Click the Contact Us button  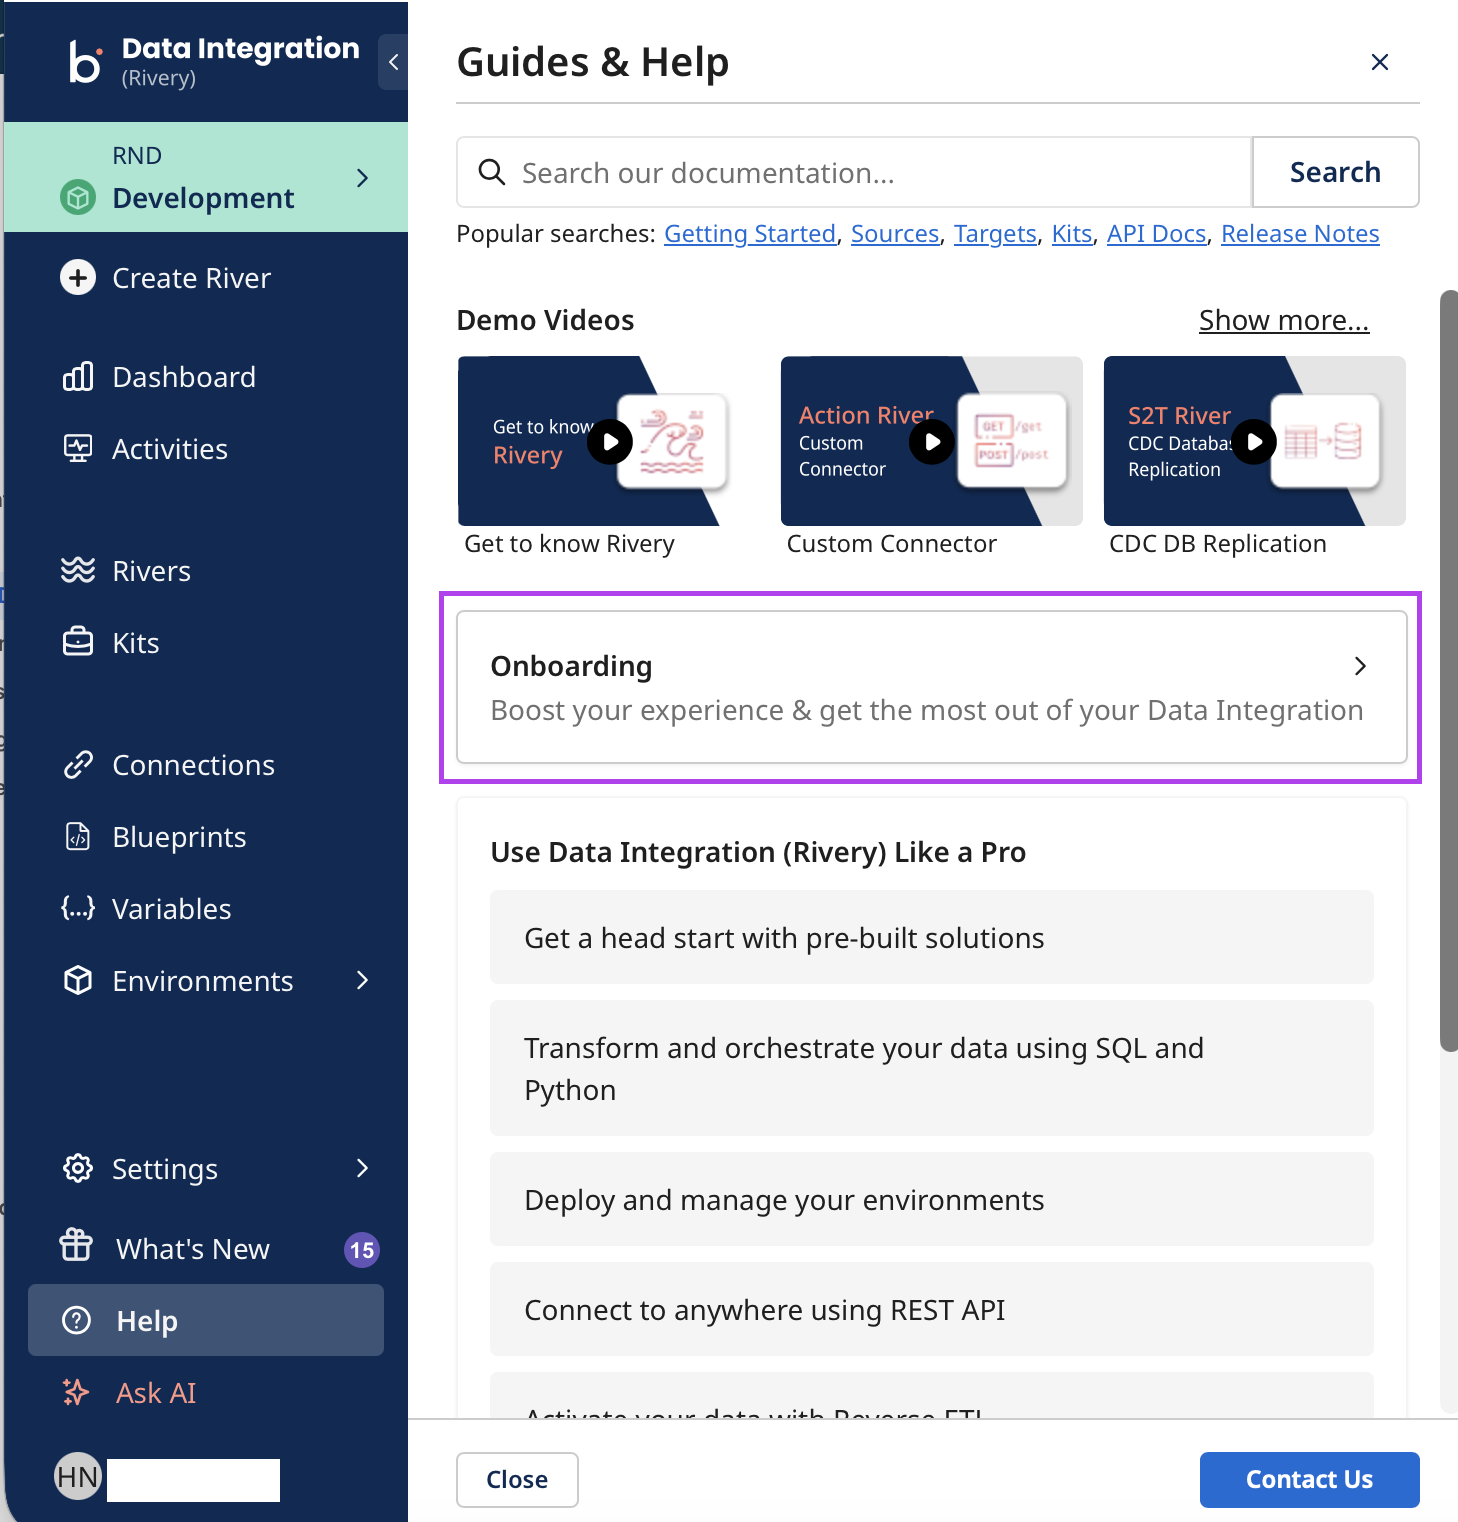(1308, 1479)
